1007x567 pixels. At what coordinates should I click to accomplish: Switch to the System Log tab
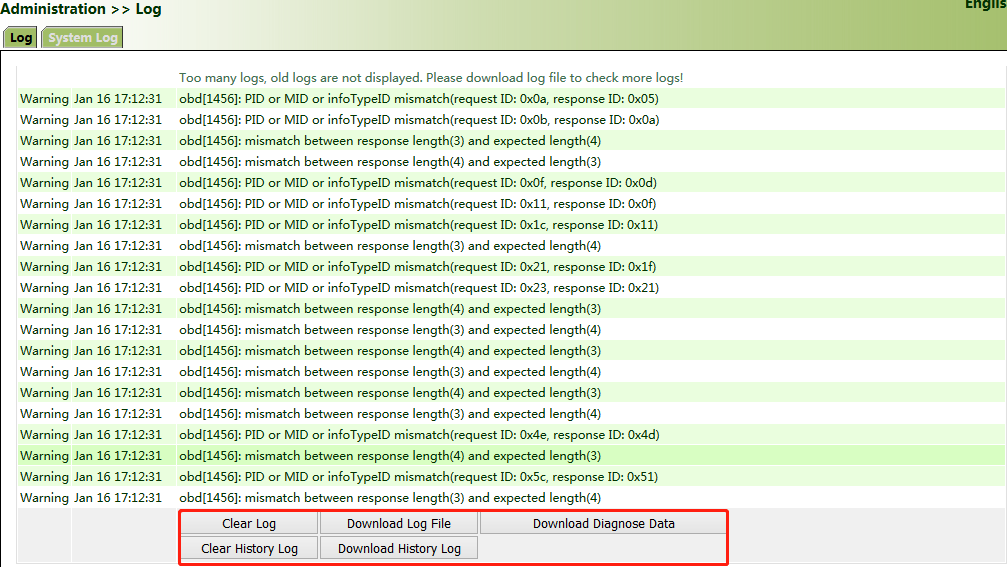point(82,37)
